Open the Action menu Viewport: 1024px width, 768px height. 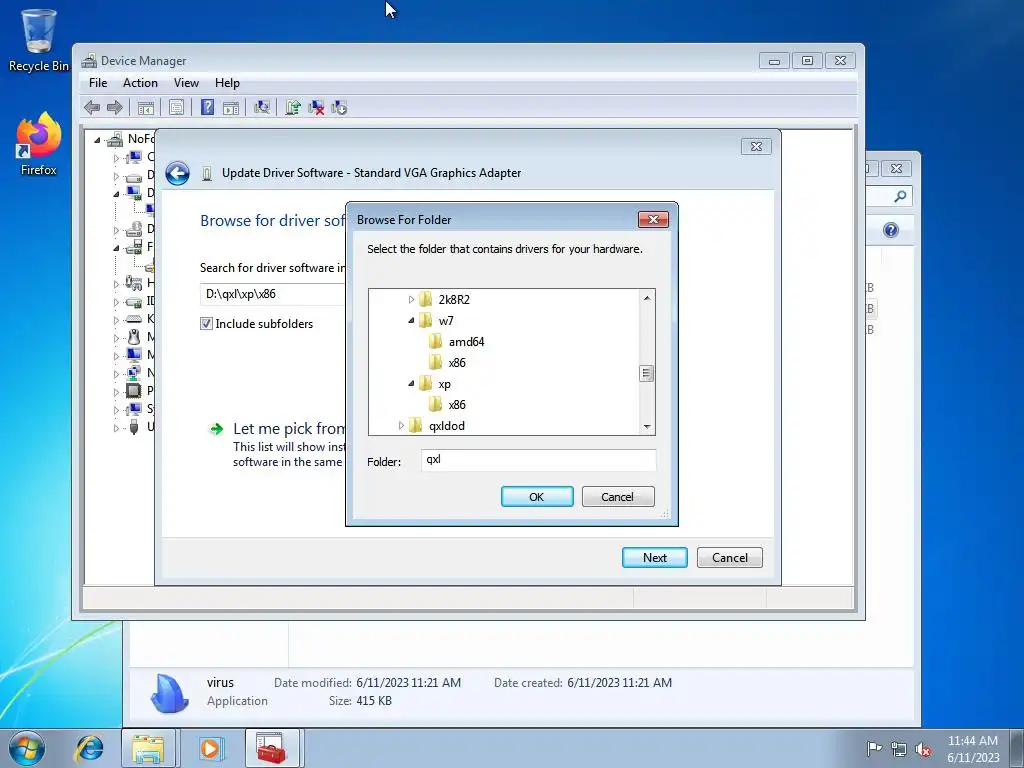[x=140, y=83]
